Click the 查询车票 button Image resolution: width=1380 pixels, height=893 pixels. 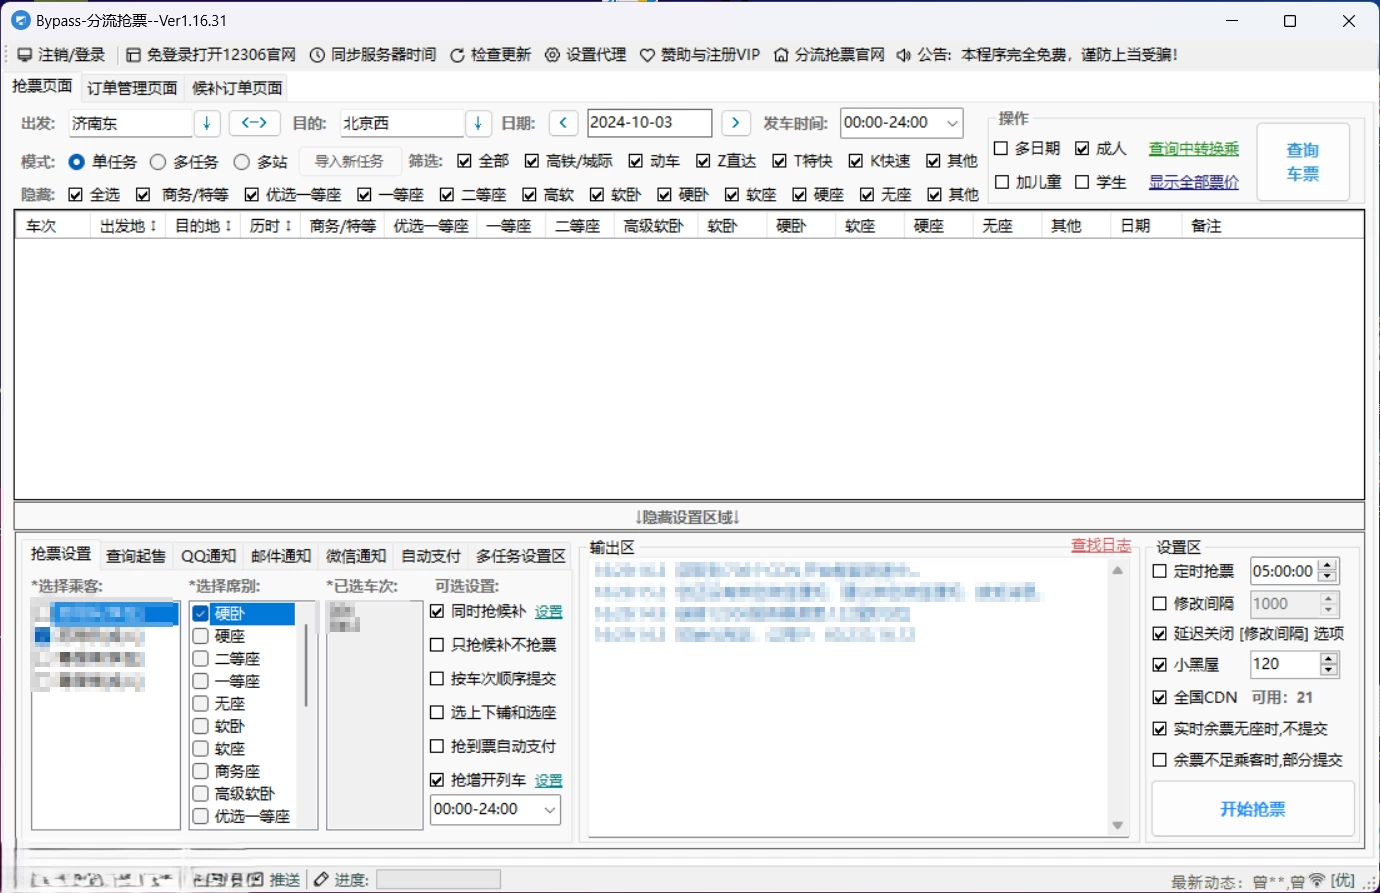coord(1303,162)
